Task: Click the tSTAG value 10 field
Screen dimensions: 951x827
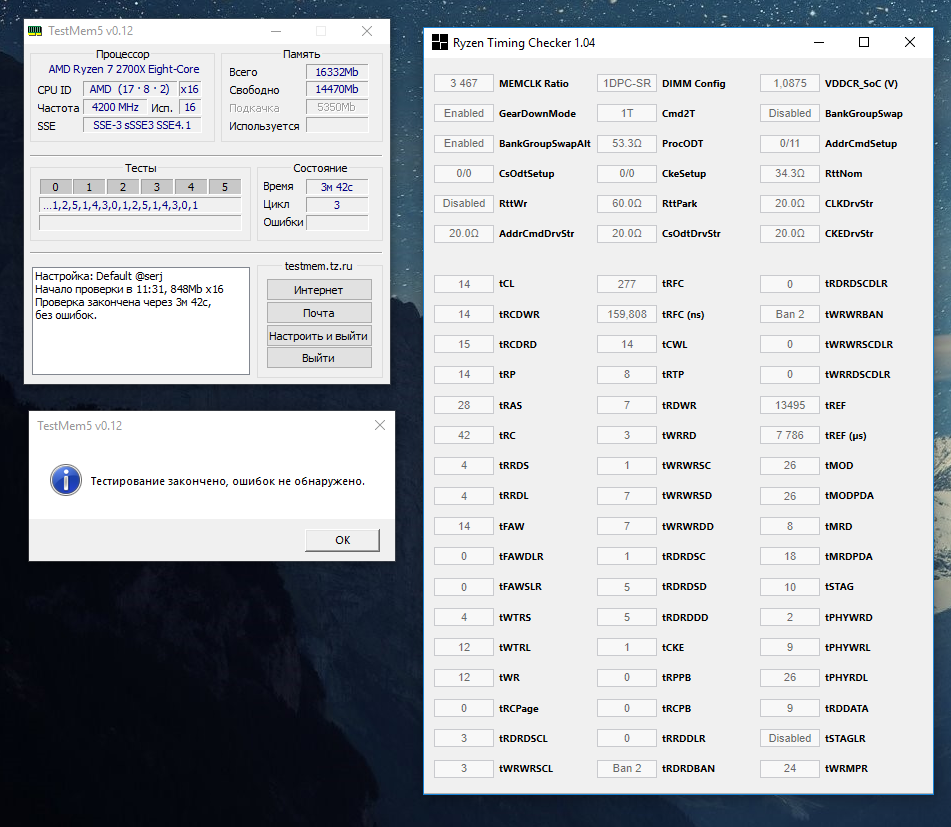Action: coord(790,587)
